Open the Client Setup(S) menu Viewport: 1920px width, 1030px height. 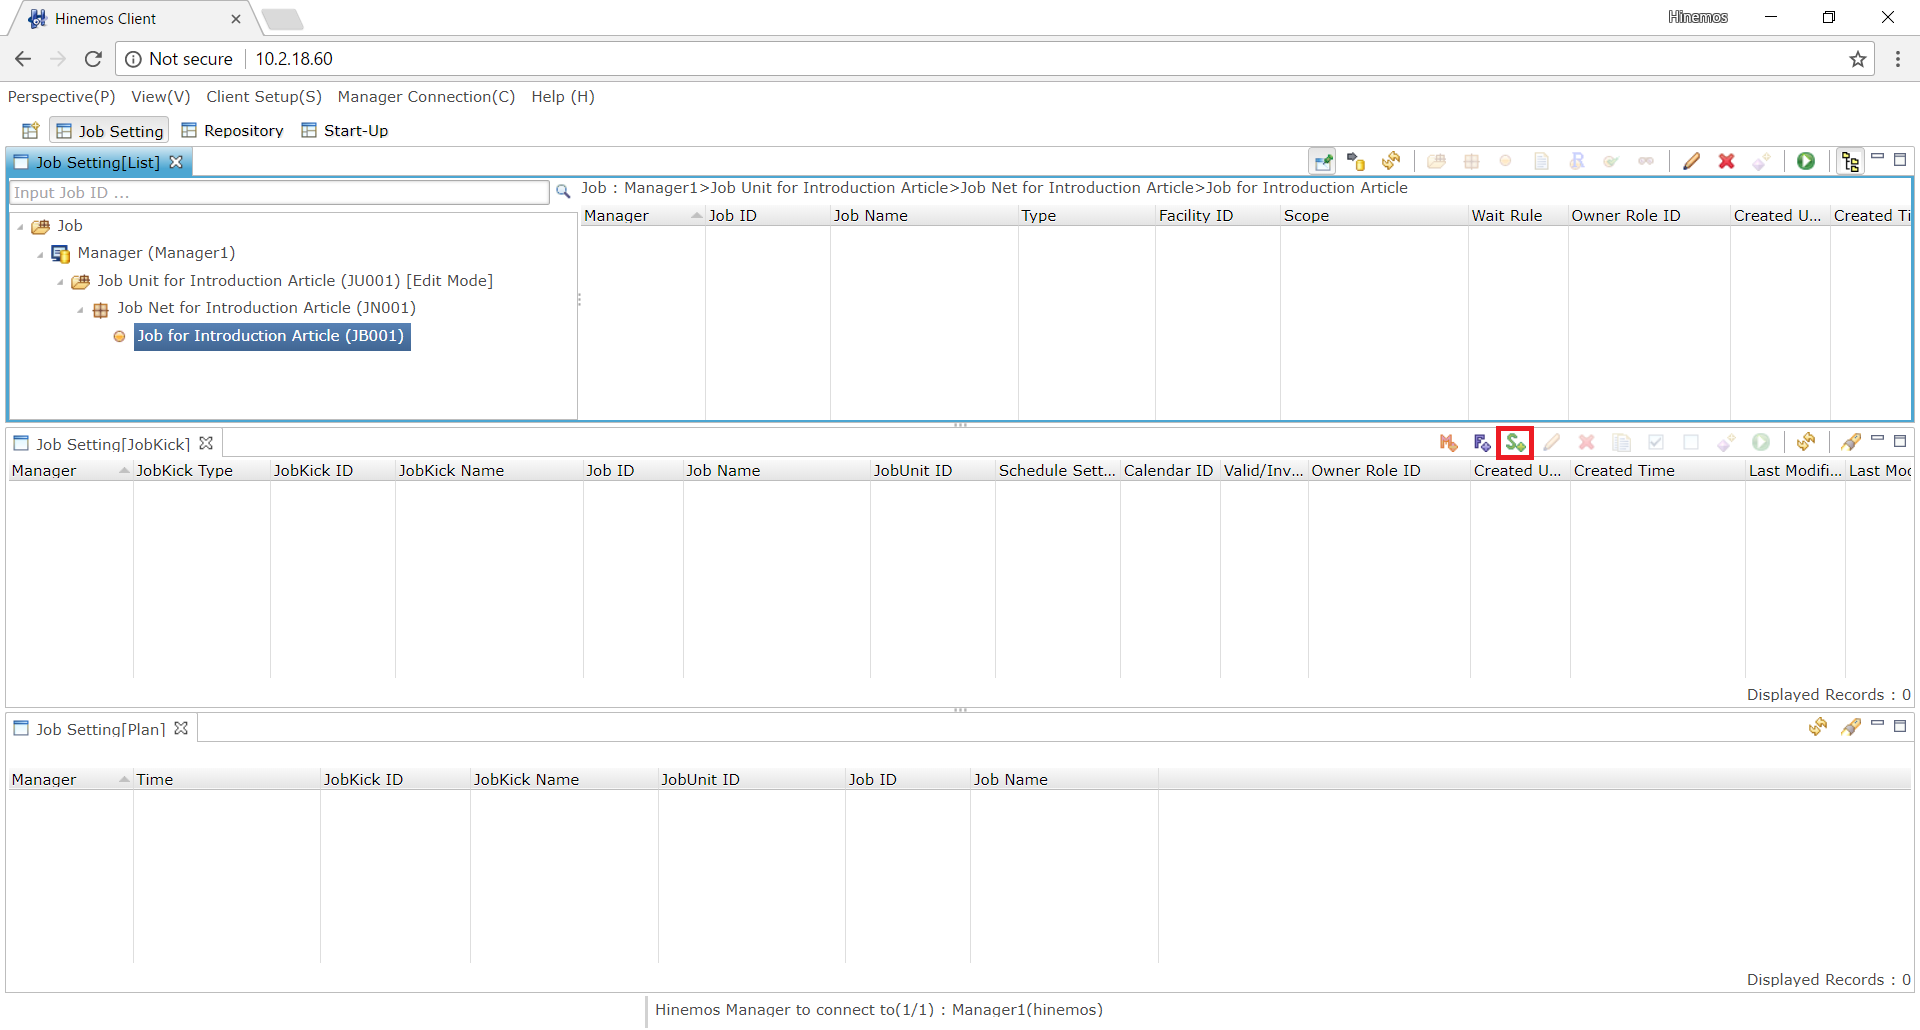[x=264, y=97]
